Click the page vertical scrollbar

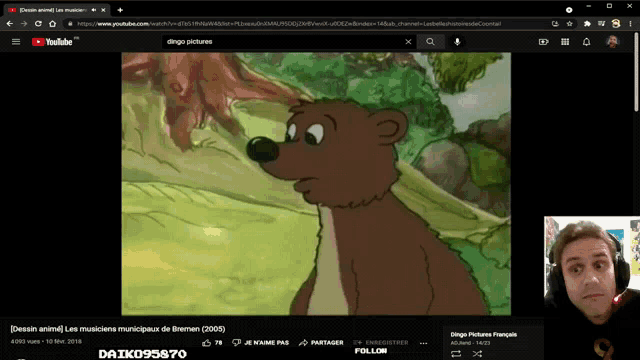636,71
